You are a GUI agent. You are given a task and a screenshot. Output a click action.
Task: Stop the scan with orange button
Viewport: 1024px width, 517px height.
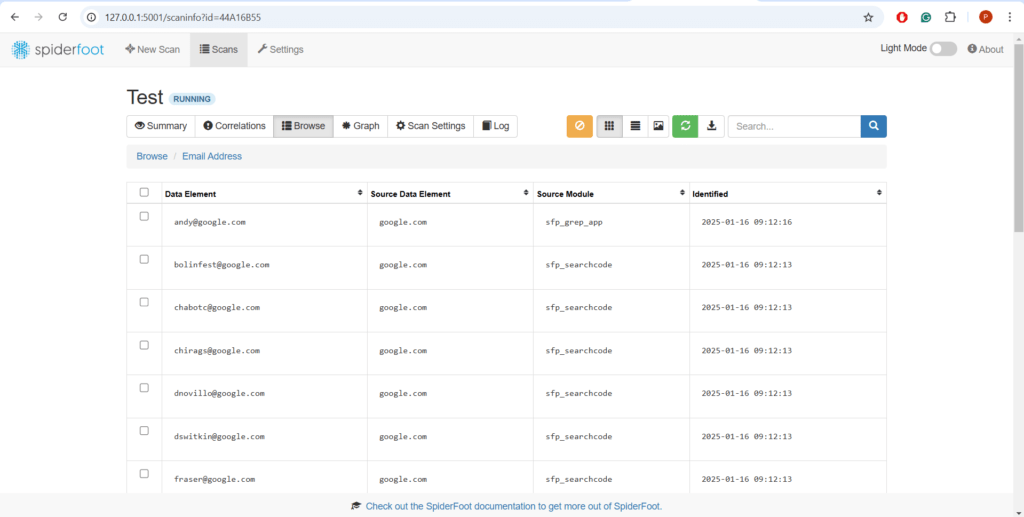coord(579,126)
